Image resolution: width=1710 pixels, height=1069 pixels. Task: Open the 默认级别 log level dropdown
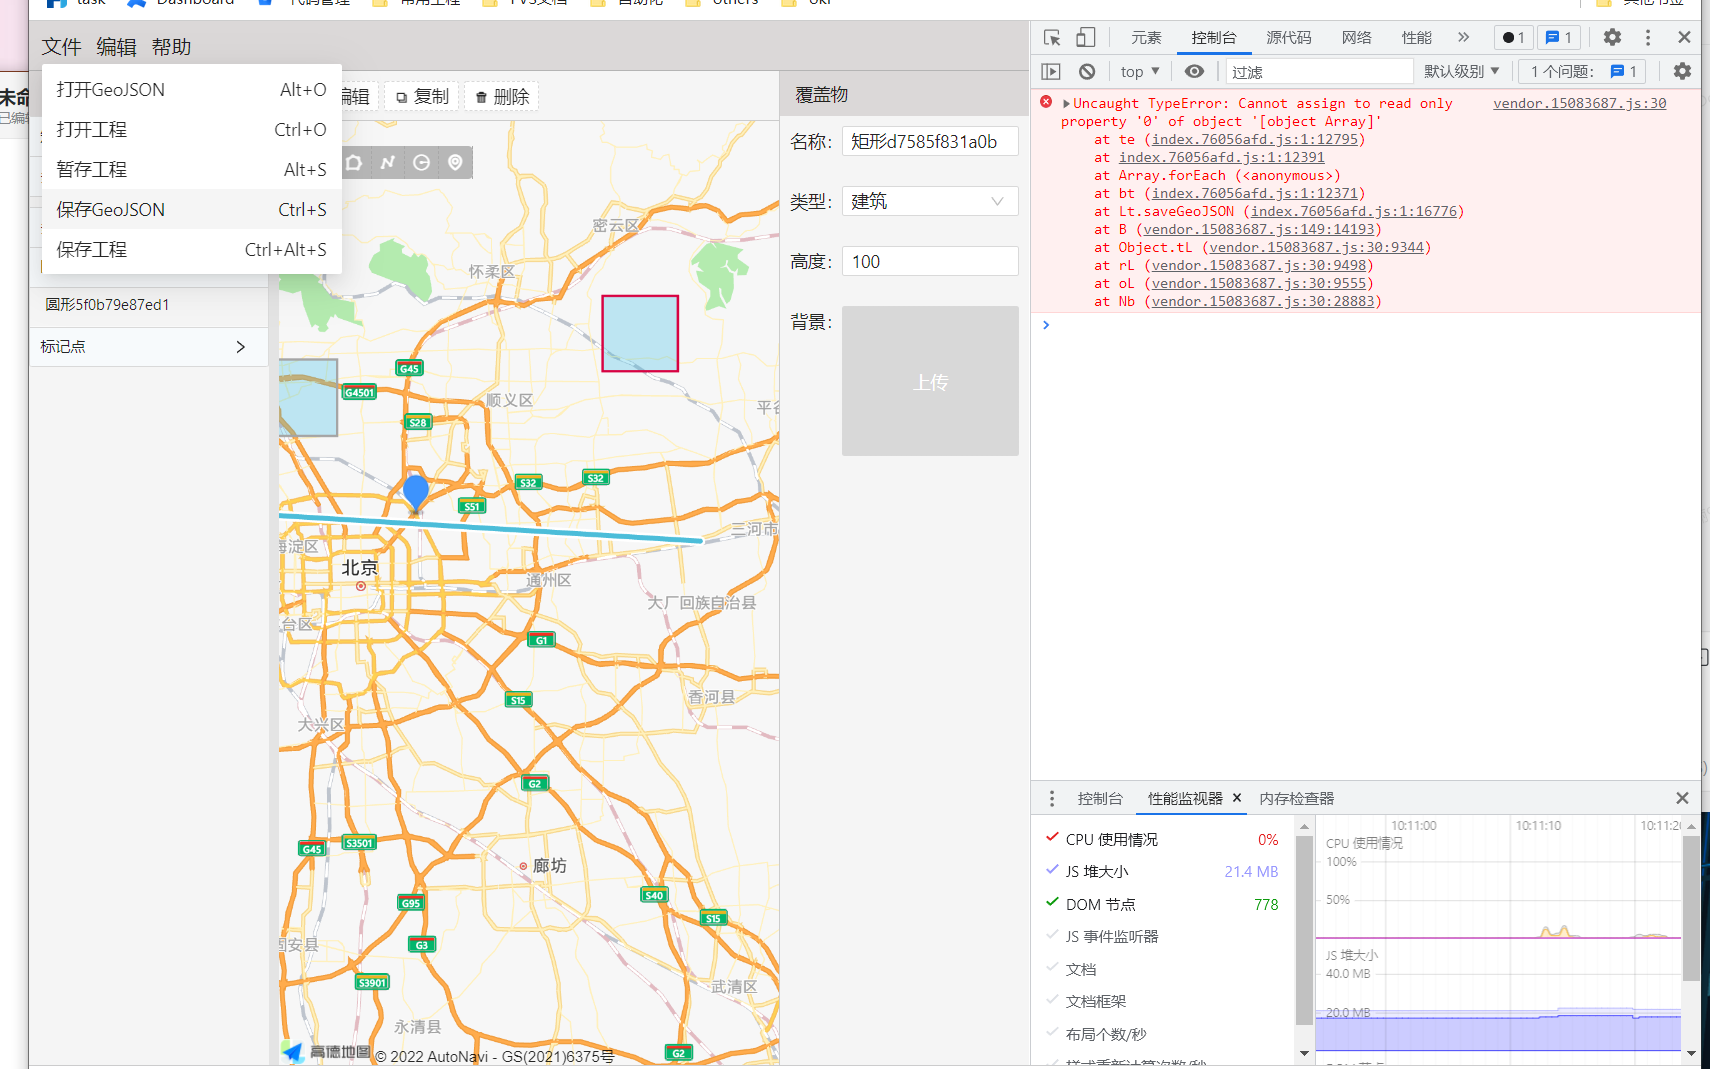pos(1462,71)
